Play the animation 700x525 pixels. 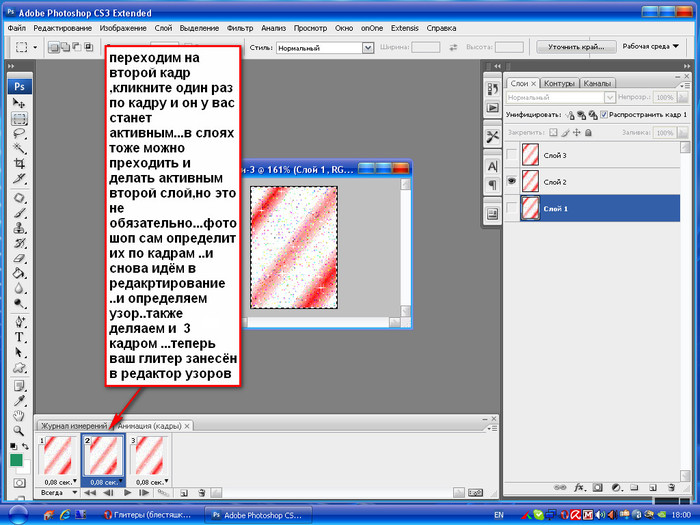point(128,493)
